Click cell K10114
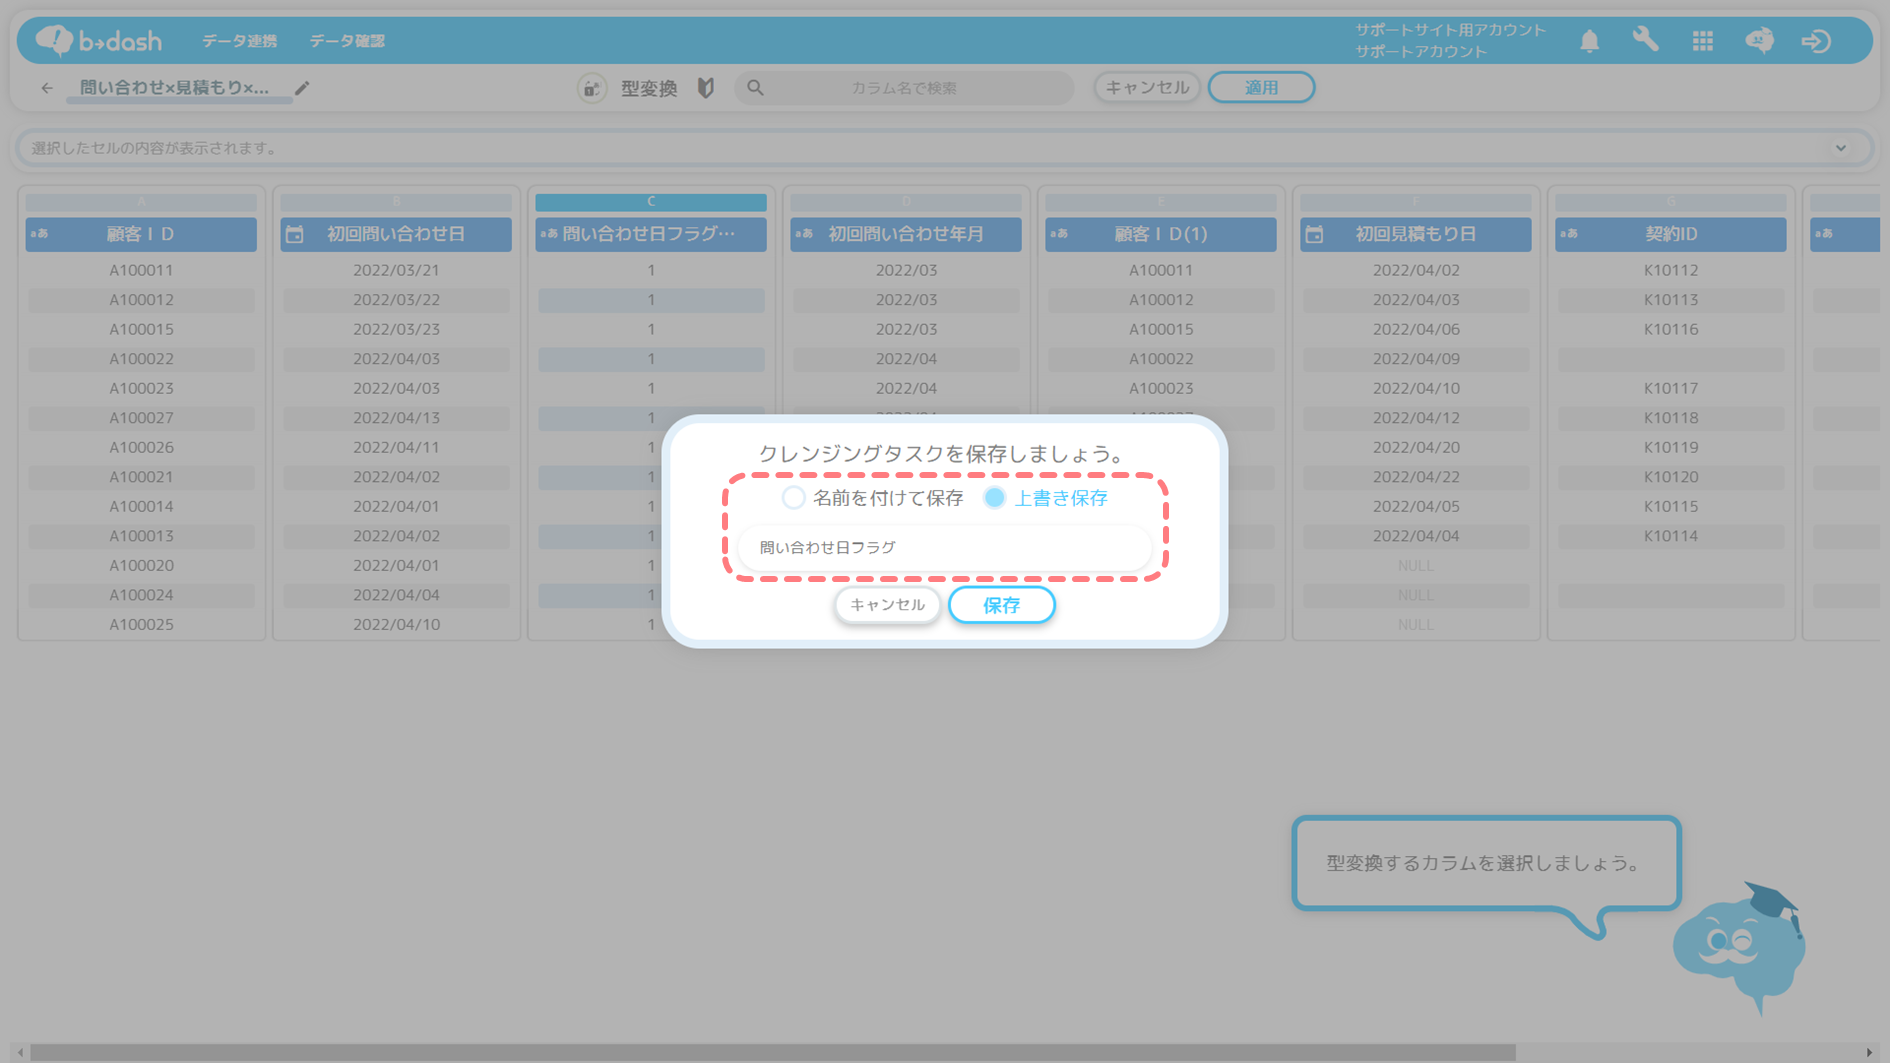Screen dimensions: 1890x1063 (x=1671, y=536)
